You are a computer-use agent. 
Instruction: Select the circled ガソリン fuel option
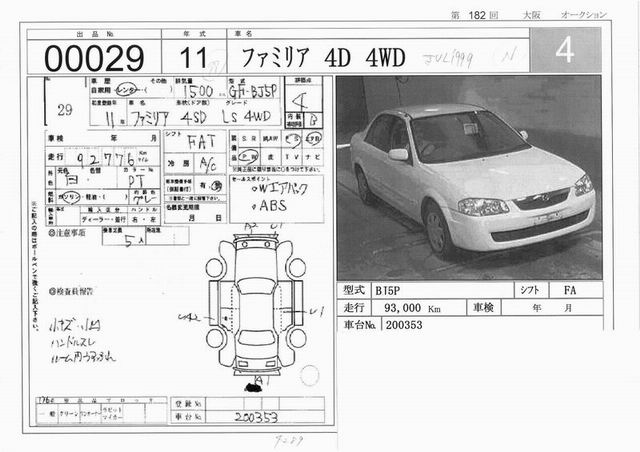tap(68, 196)
